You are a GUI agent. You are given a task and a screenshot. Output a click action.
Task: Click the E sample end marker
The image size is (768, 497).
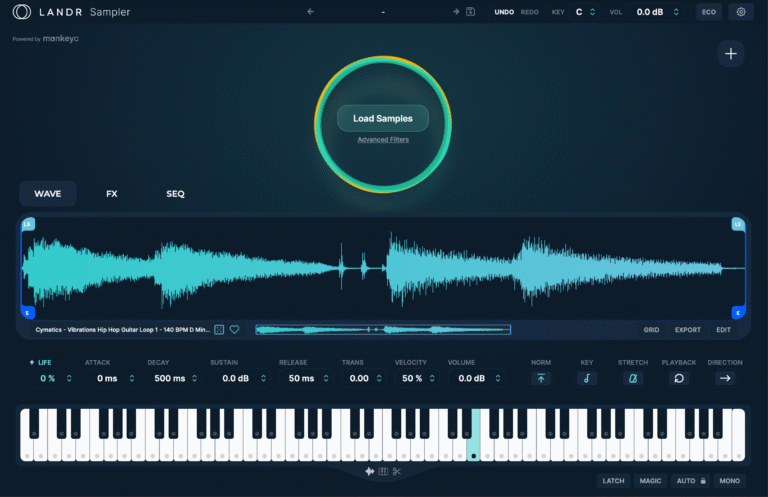point(738,312)
